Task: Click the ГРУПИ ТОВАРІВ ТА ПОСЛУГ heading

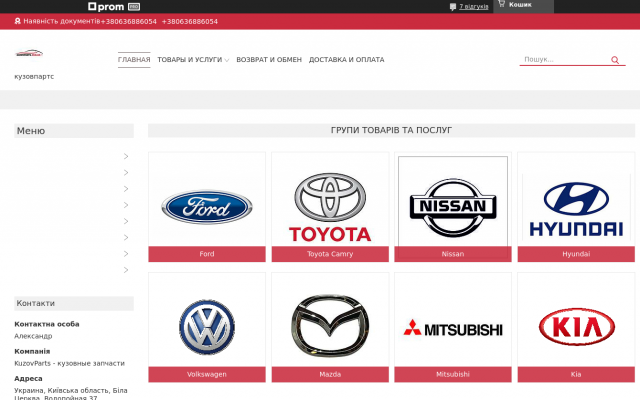Action: tap(391, 130)
